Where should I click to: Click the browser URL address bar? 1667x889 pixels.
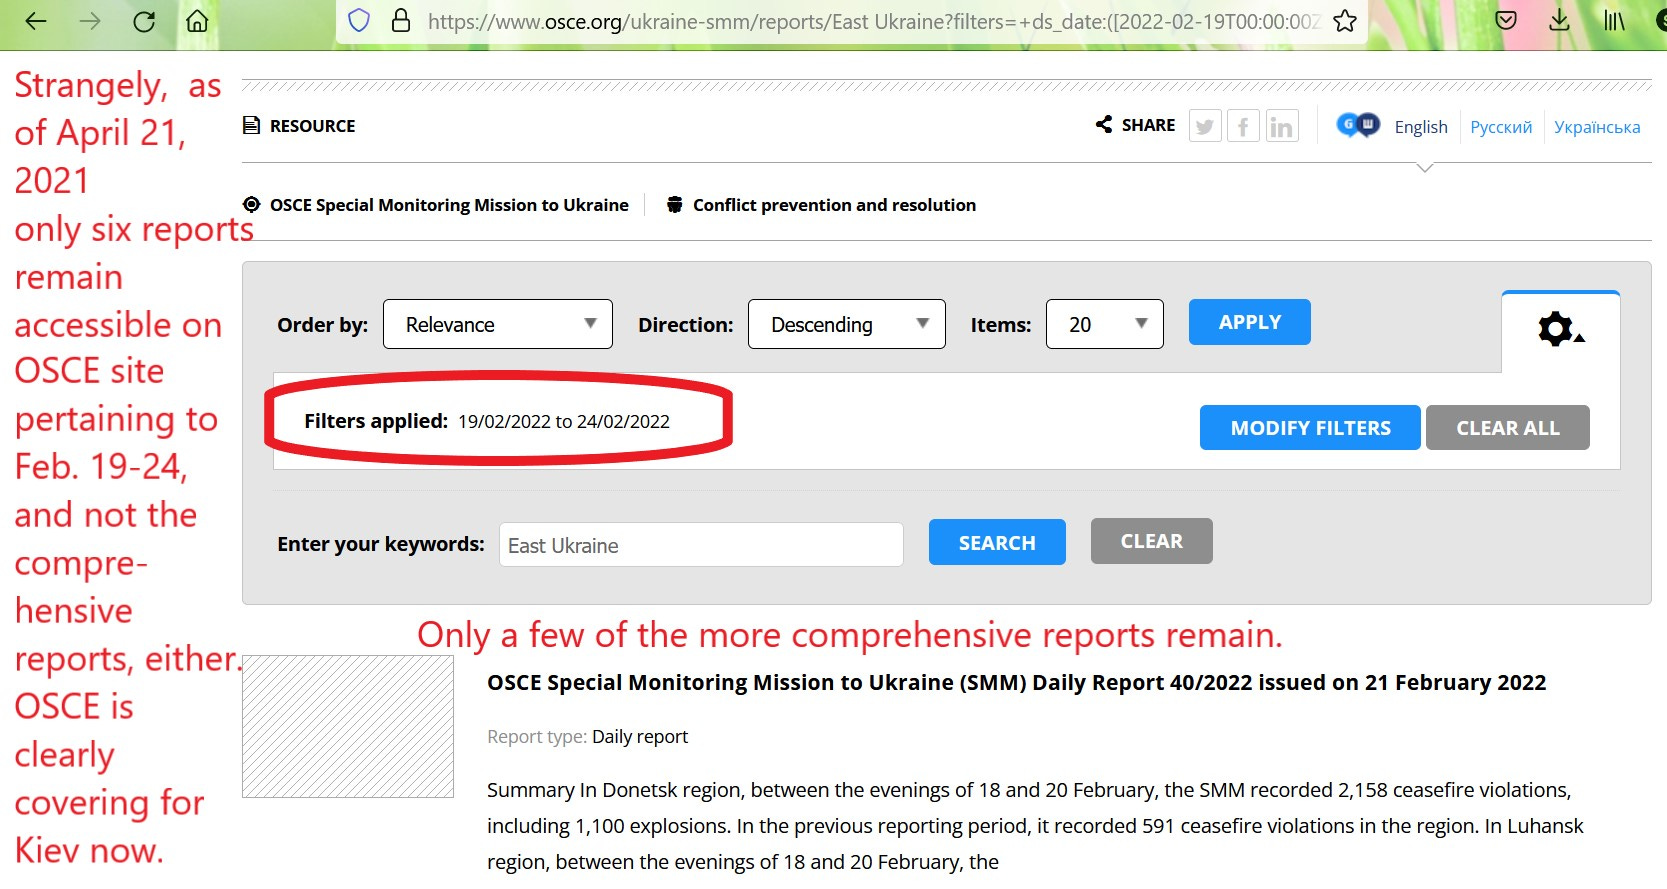(x=874, y=21)
